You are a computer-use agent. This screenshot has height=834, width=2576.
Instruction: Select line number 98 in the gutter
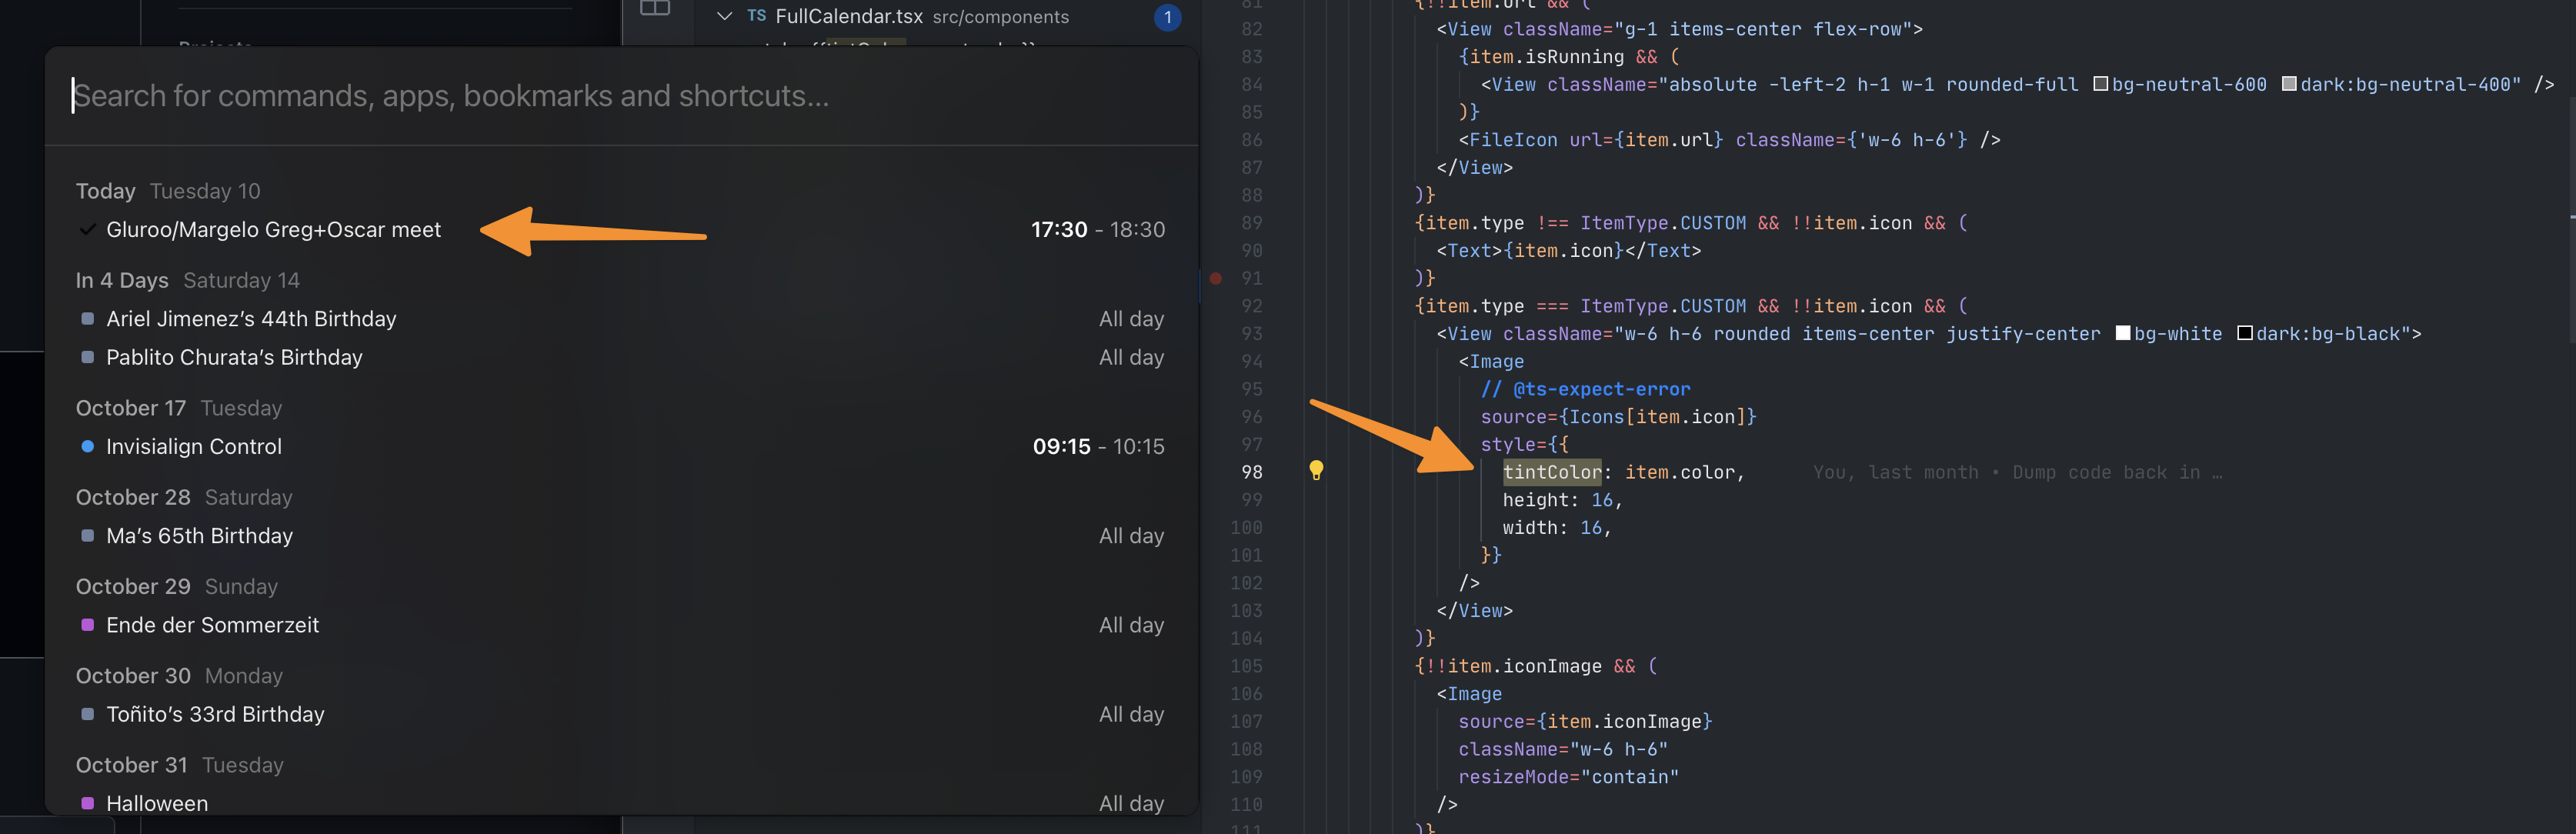pos(1250,471)
